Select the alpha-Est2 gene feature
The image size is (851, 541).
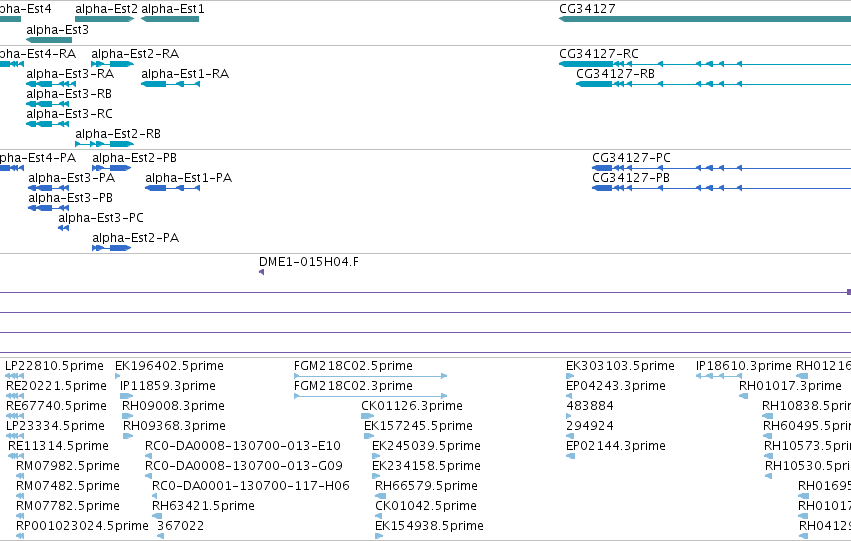click(105, 19)
